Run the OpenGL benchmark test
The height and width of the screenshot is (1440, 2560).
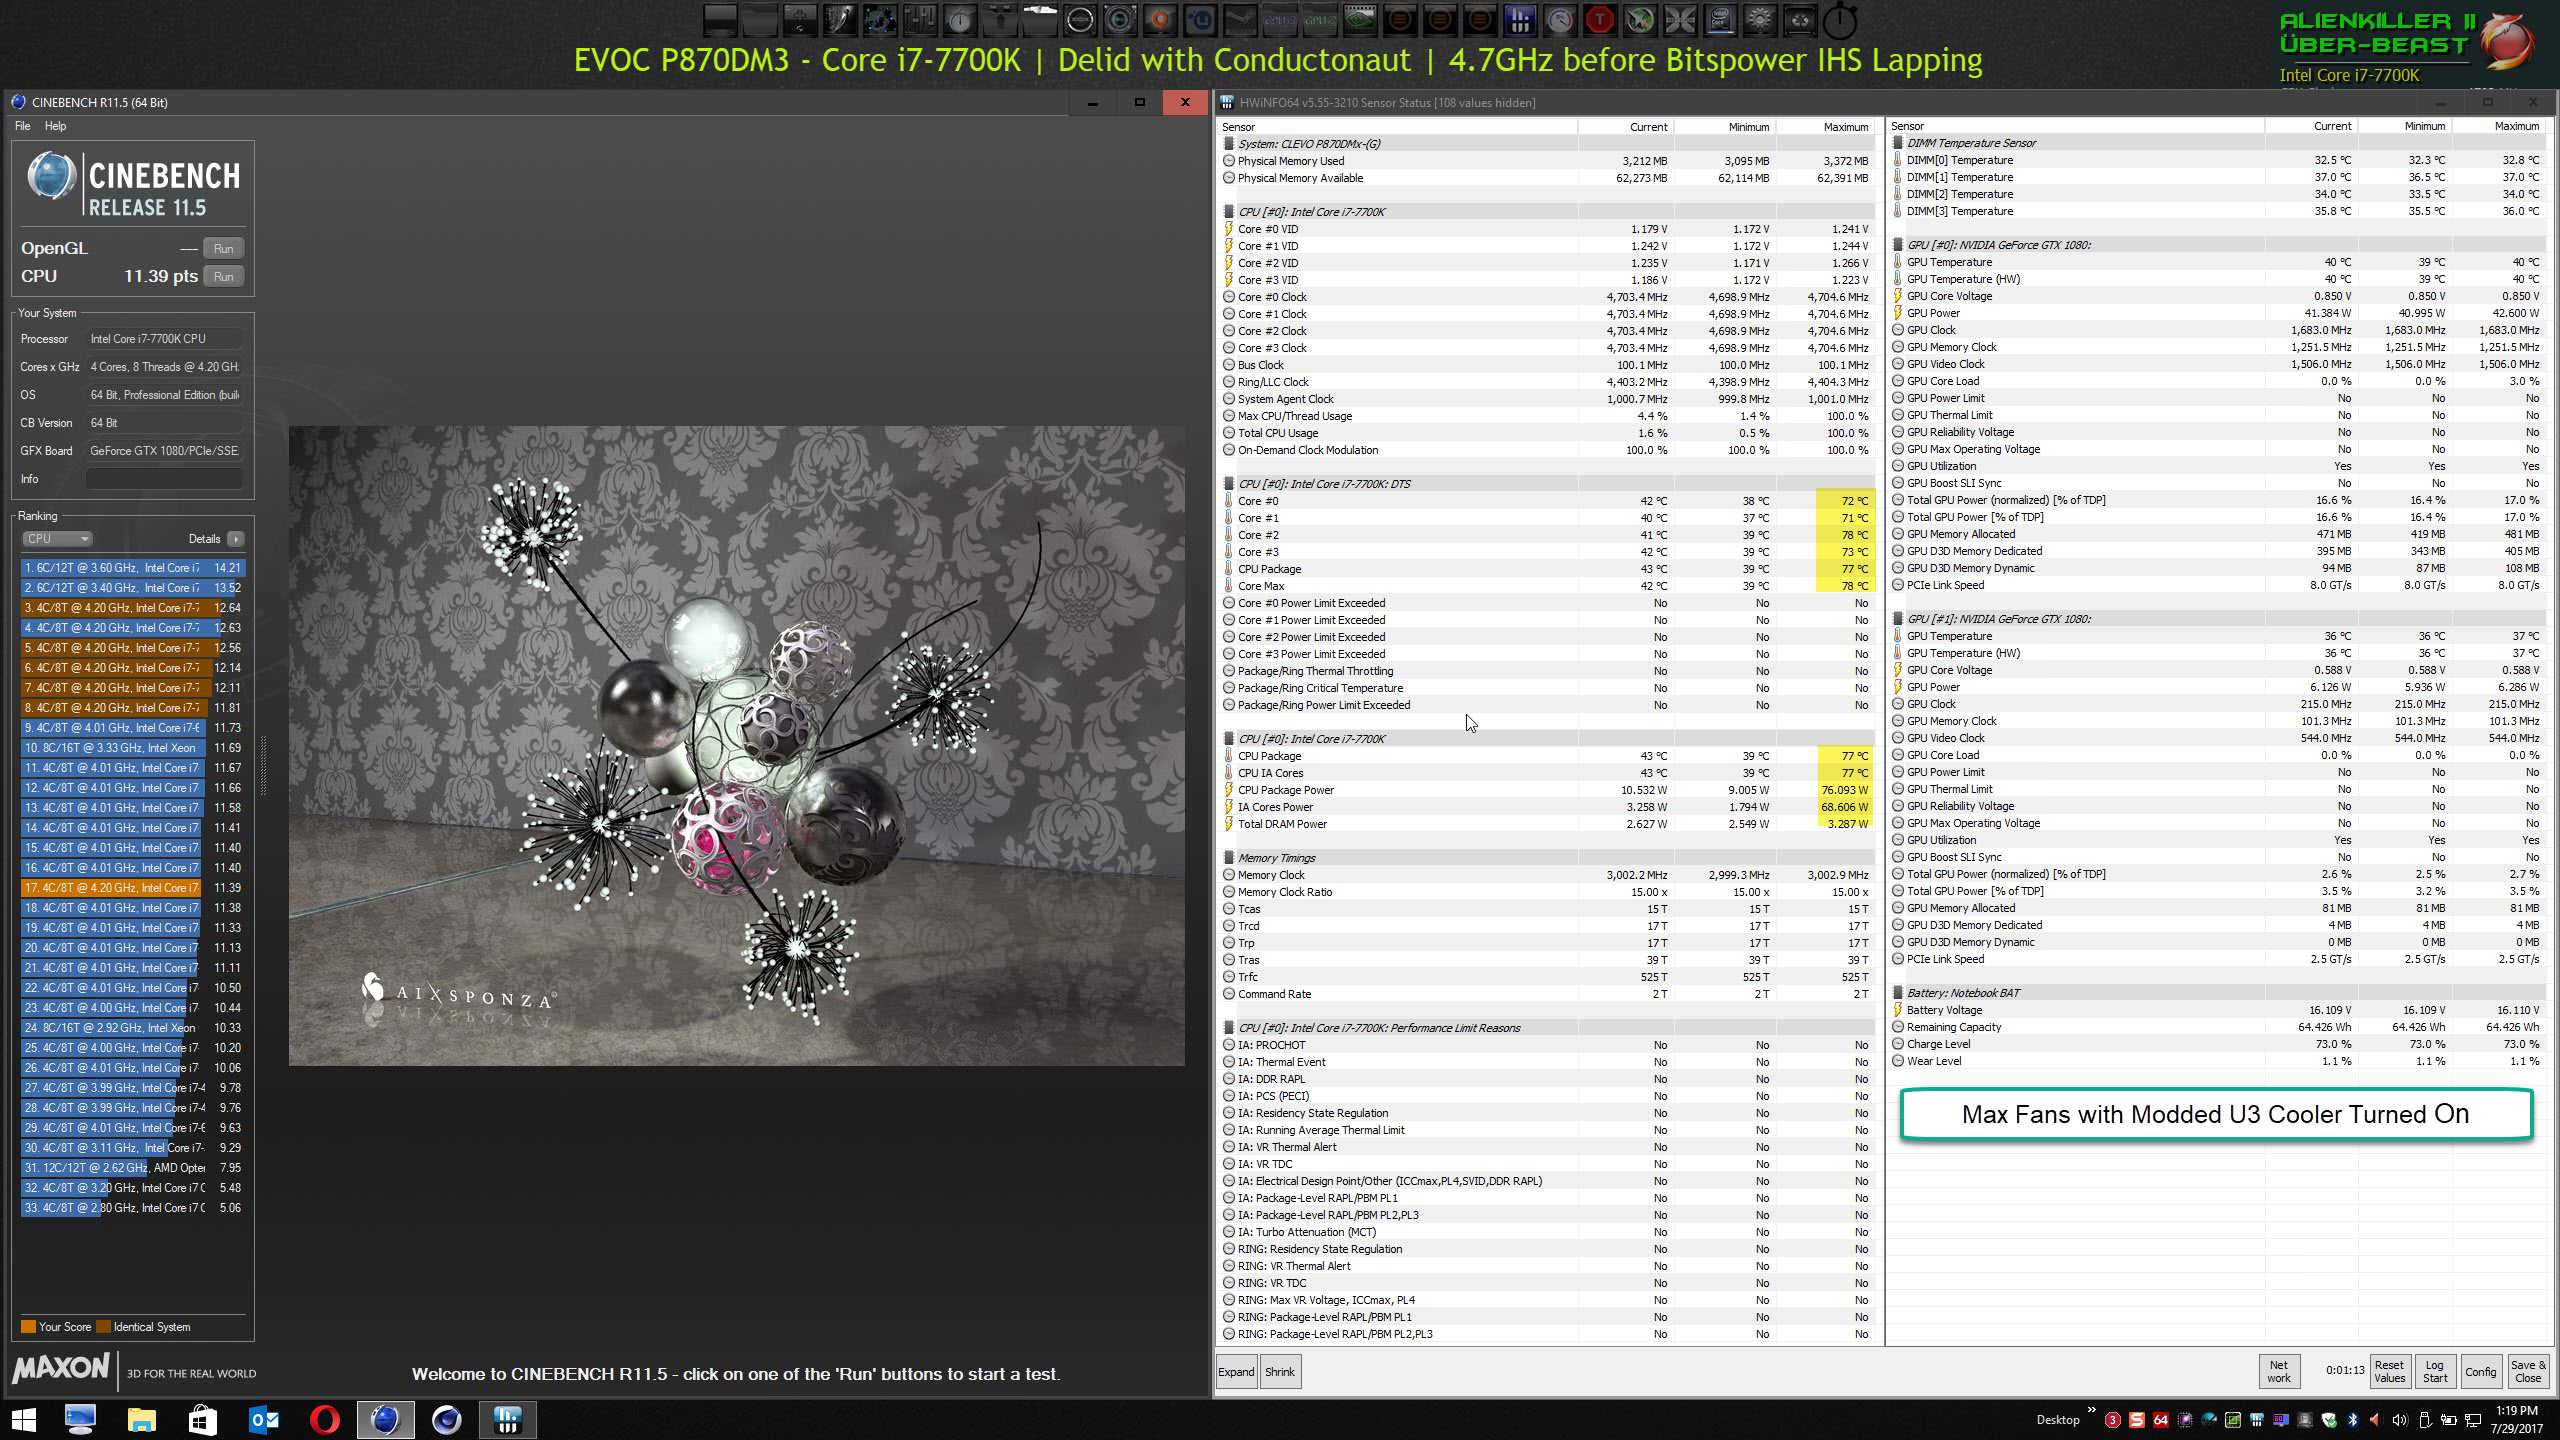223,249
